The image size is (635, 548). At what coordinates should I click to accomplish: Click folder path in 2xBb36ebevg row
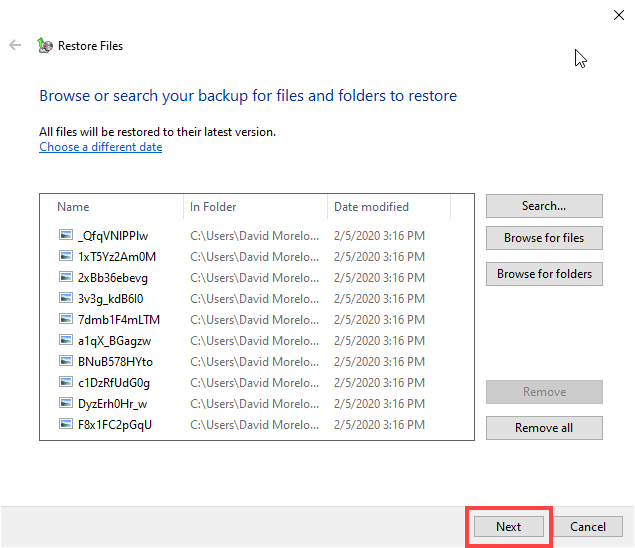pos(254,278)
